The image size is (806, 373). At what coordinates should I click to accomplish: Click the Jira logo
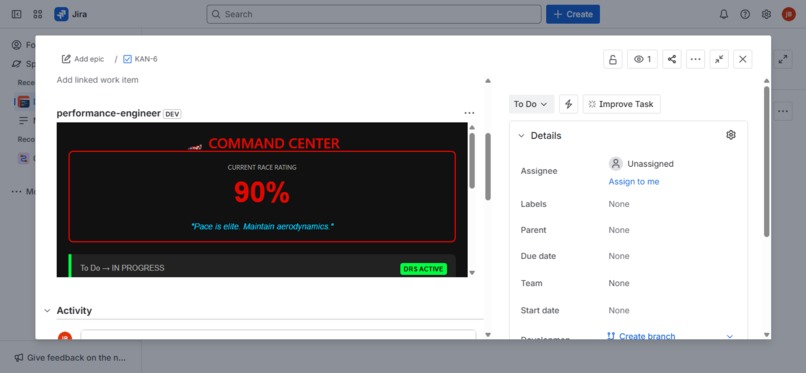[x=71, y=14]
